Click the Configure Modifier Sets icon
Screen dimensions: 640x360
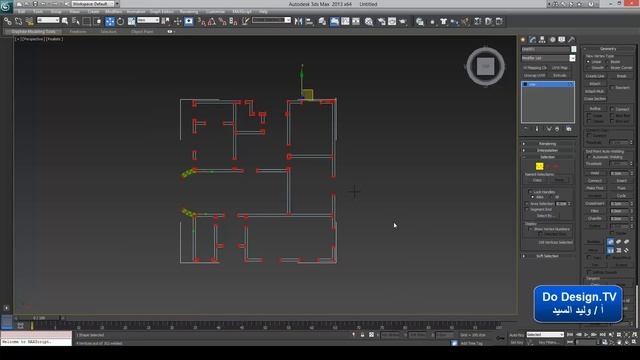(x=569, y=129)
